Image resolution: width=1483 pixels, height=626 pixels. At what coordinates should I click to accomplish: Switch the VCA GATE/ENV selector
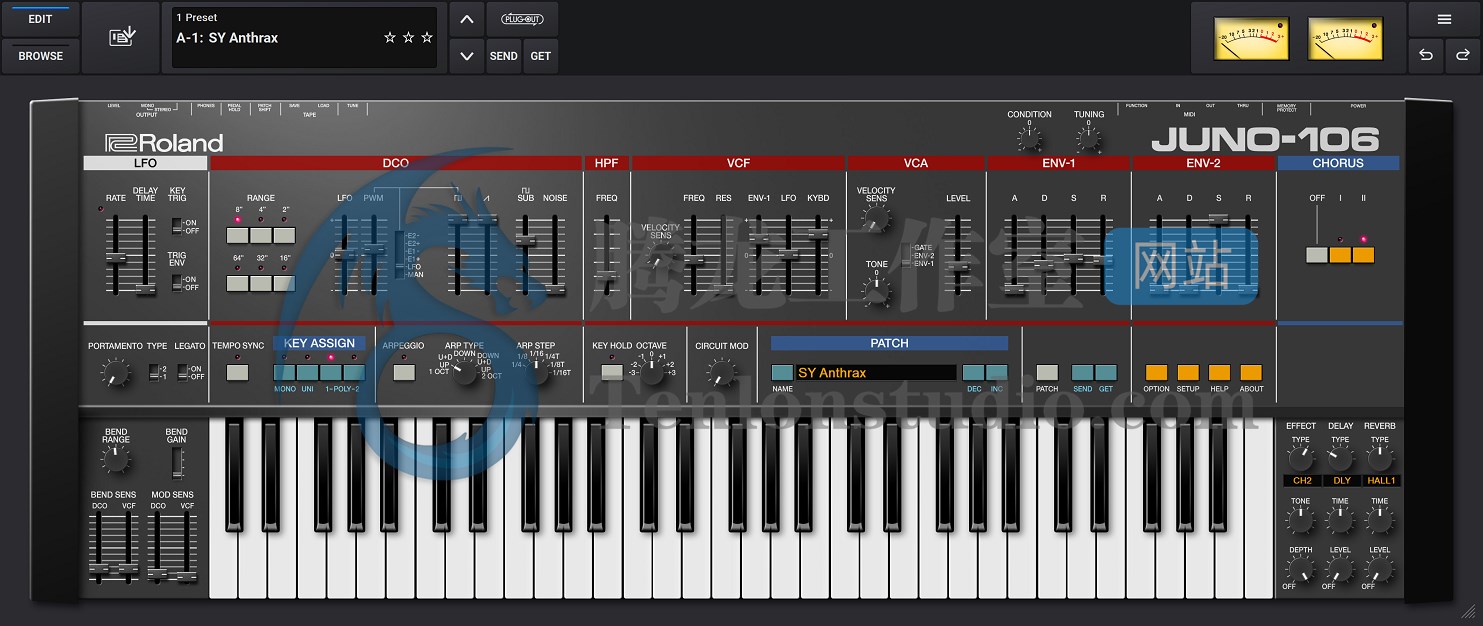[907, 255]
